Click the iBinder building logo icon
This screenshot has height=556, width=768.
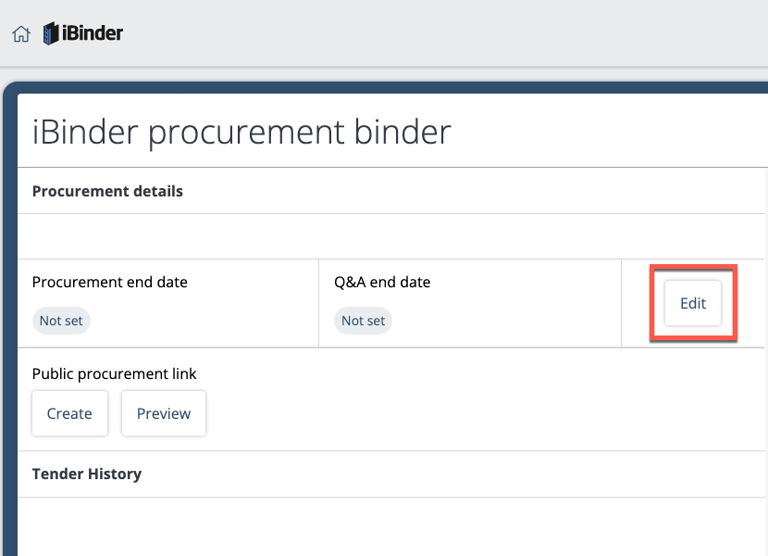coord(51,34)
